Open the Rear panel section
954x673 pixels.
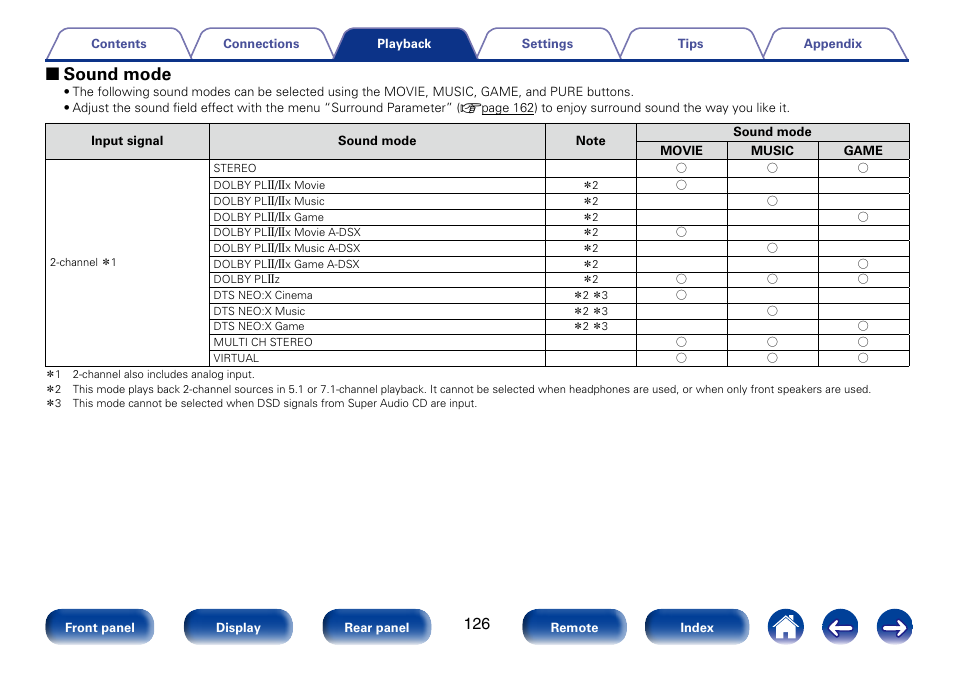(x=377, y=627)
